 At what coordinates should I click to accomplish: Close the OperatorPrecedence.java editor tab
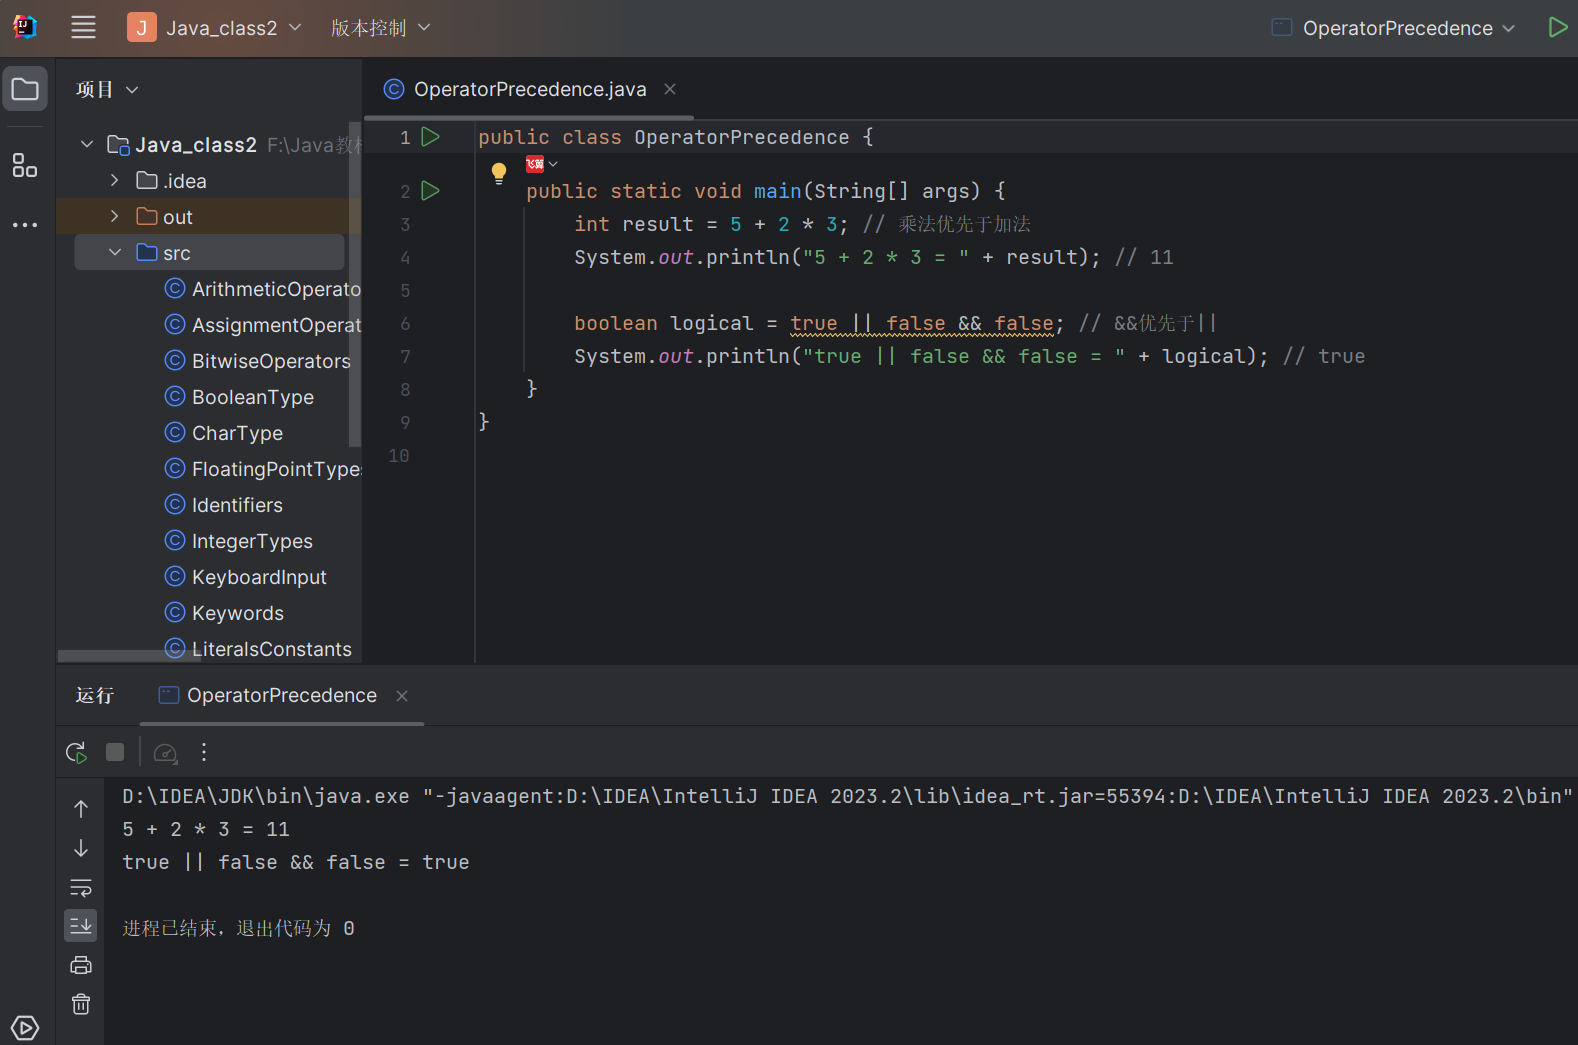click(670, 89)
